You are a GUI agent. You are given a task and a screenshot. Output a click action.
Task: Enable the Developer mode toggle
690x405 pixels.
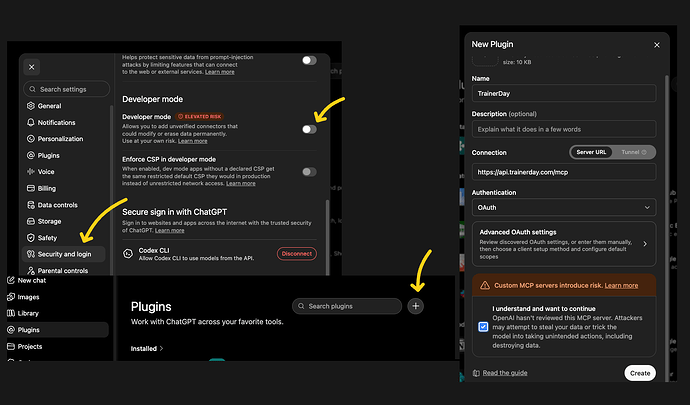click(309, 129)
